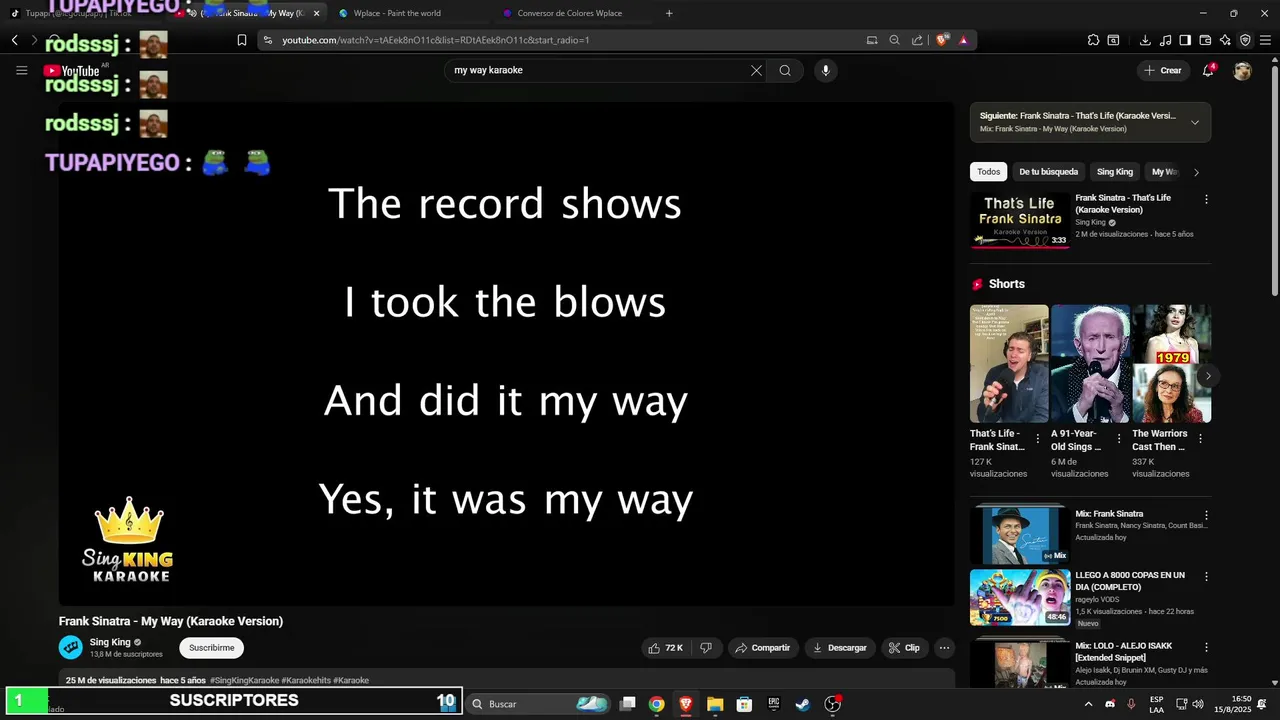
Task: Go to the YouTube home logo
Action: [72, 71]
